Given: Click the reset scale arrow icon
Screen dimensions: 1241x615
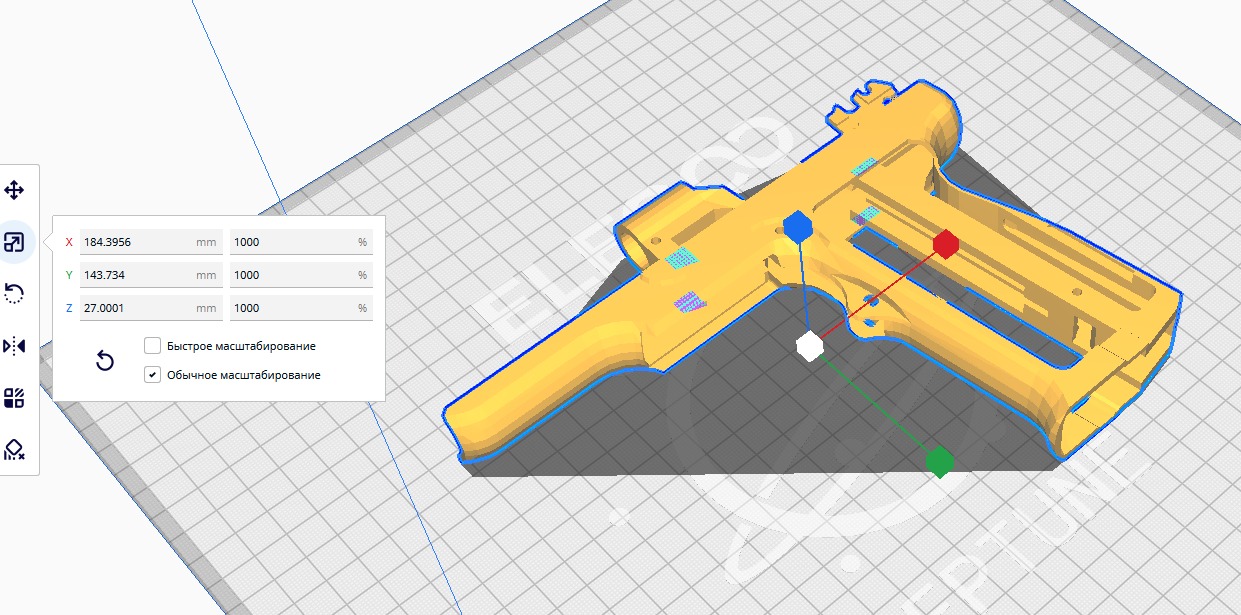Looking at the screenshot, I should [x=105, y=361].
